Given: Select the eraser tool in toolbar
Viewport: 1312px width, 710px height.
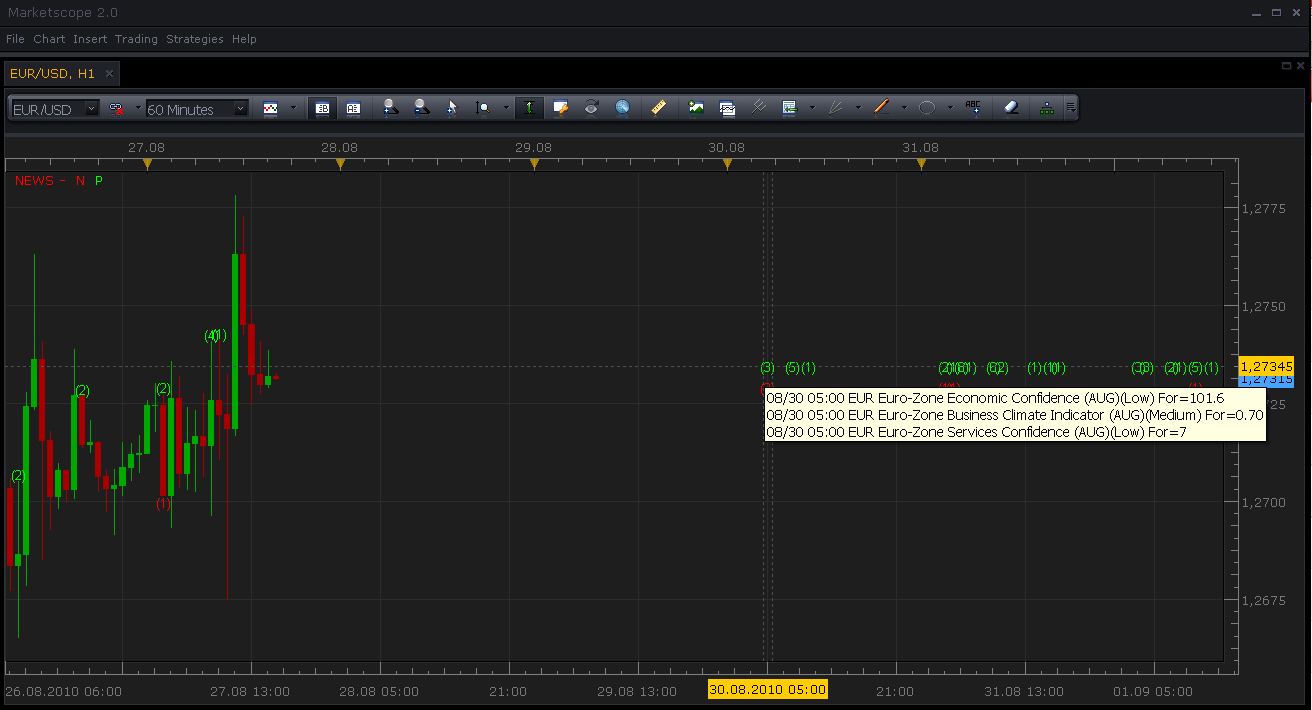Looking at the screenshot, I should point(1011,108).
